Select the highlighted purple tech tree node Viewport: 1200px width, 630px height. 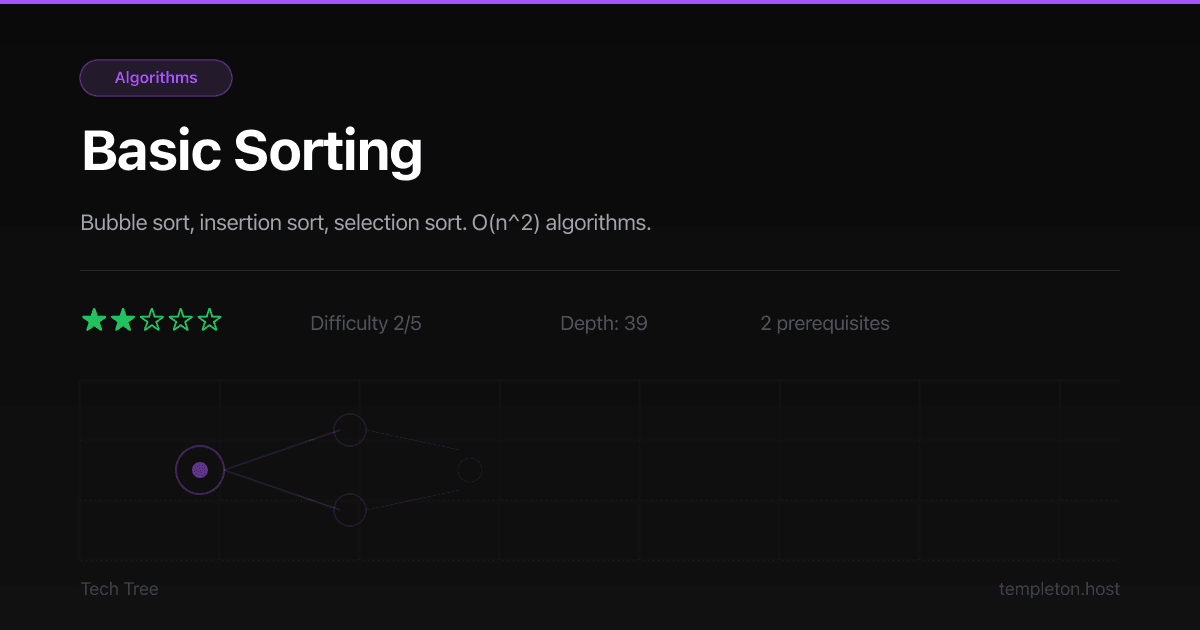click(x=200, y=470)
